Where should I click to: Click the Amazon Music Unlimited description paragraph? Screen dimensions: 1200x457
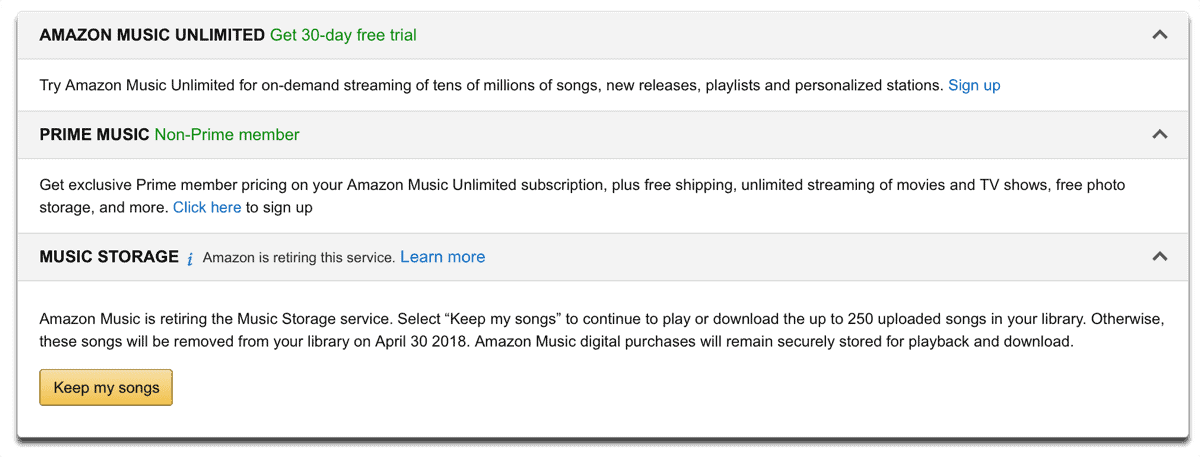pos(490,85)
